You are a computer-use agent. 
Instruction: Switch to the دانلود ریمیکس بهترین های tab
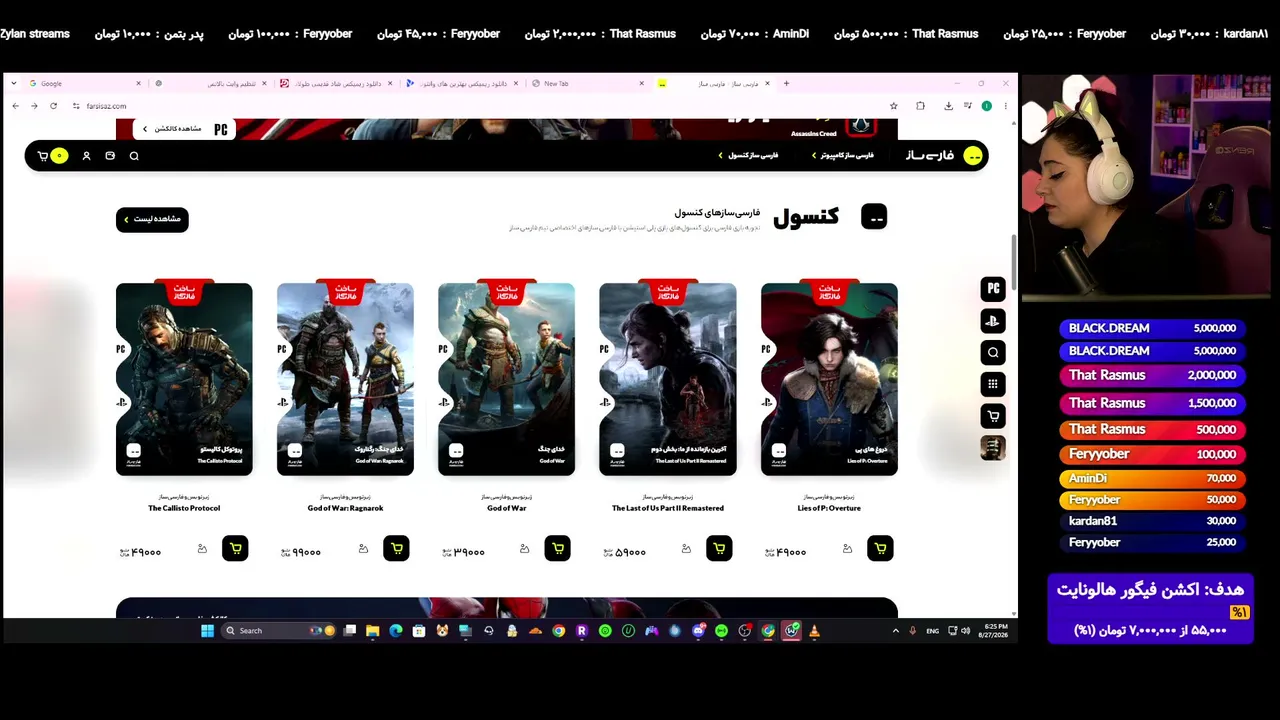pyautogui.click(x=460, y=84)
